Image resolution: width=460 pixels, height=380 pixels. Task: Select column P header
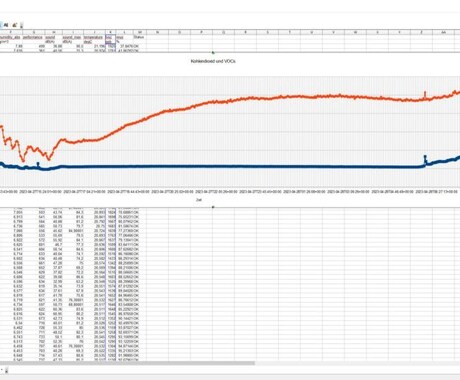[201, 32]
